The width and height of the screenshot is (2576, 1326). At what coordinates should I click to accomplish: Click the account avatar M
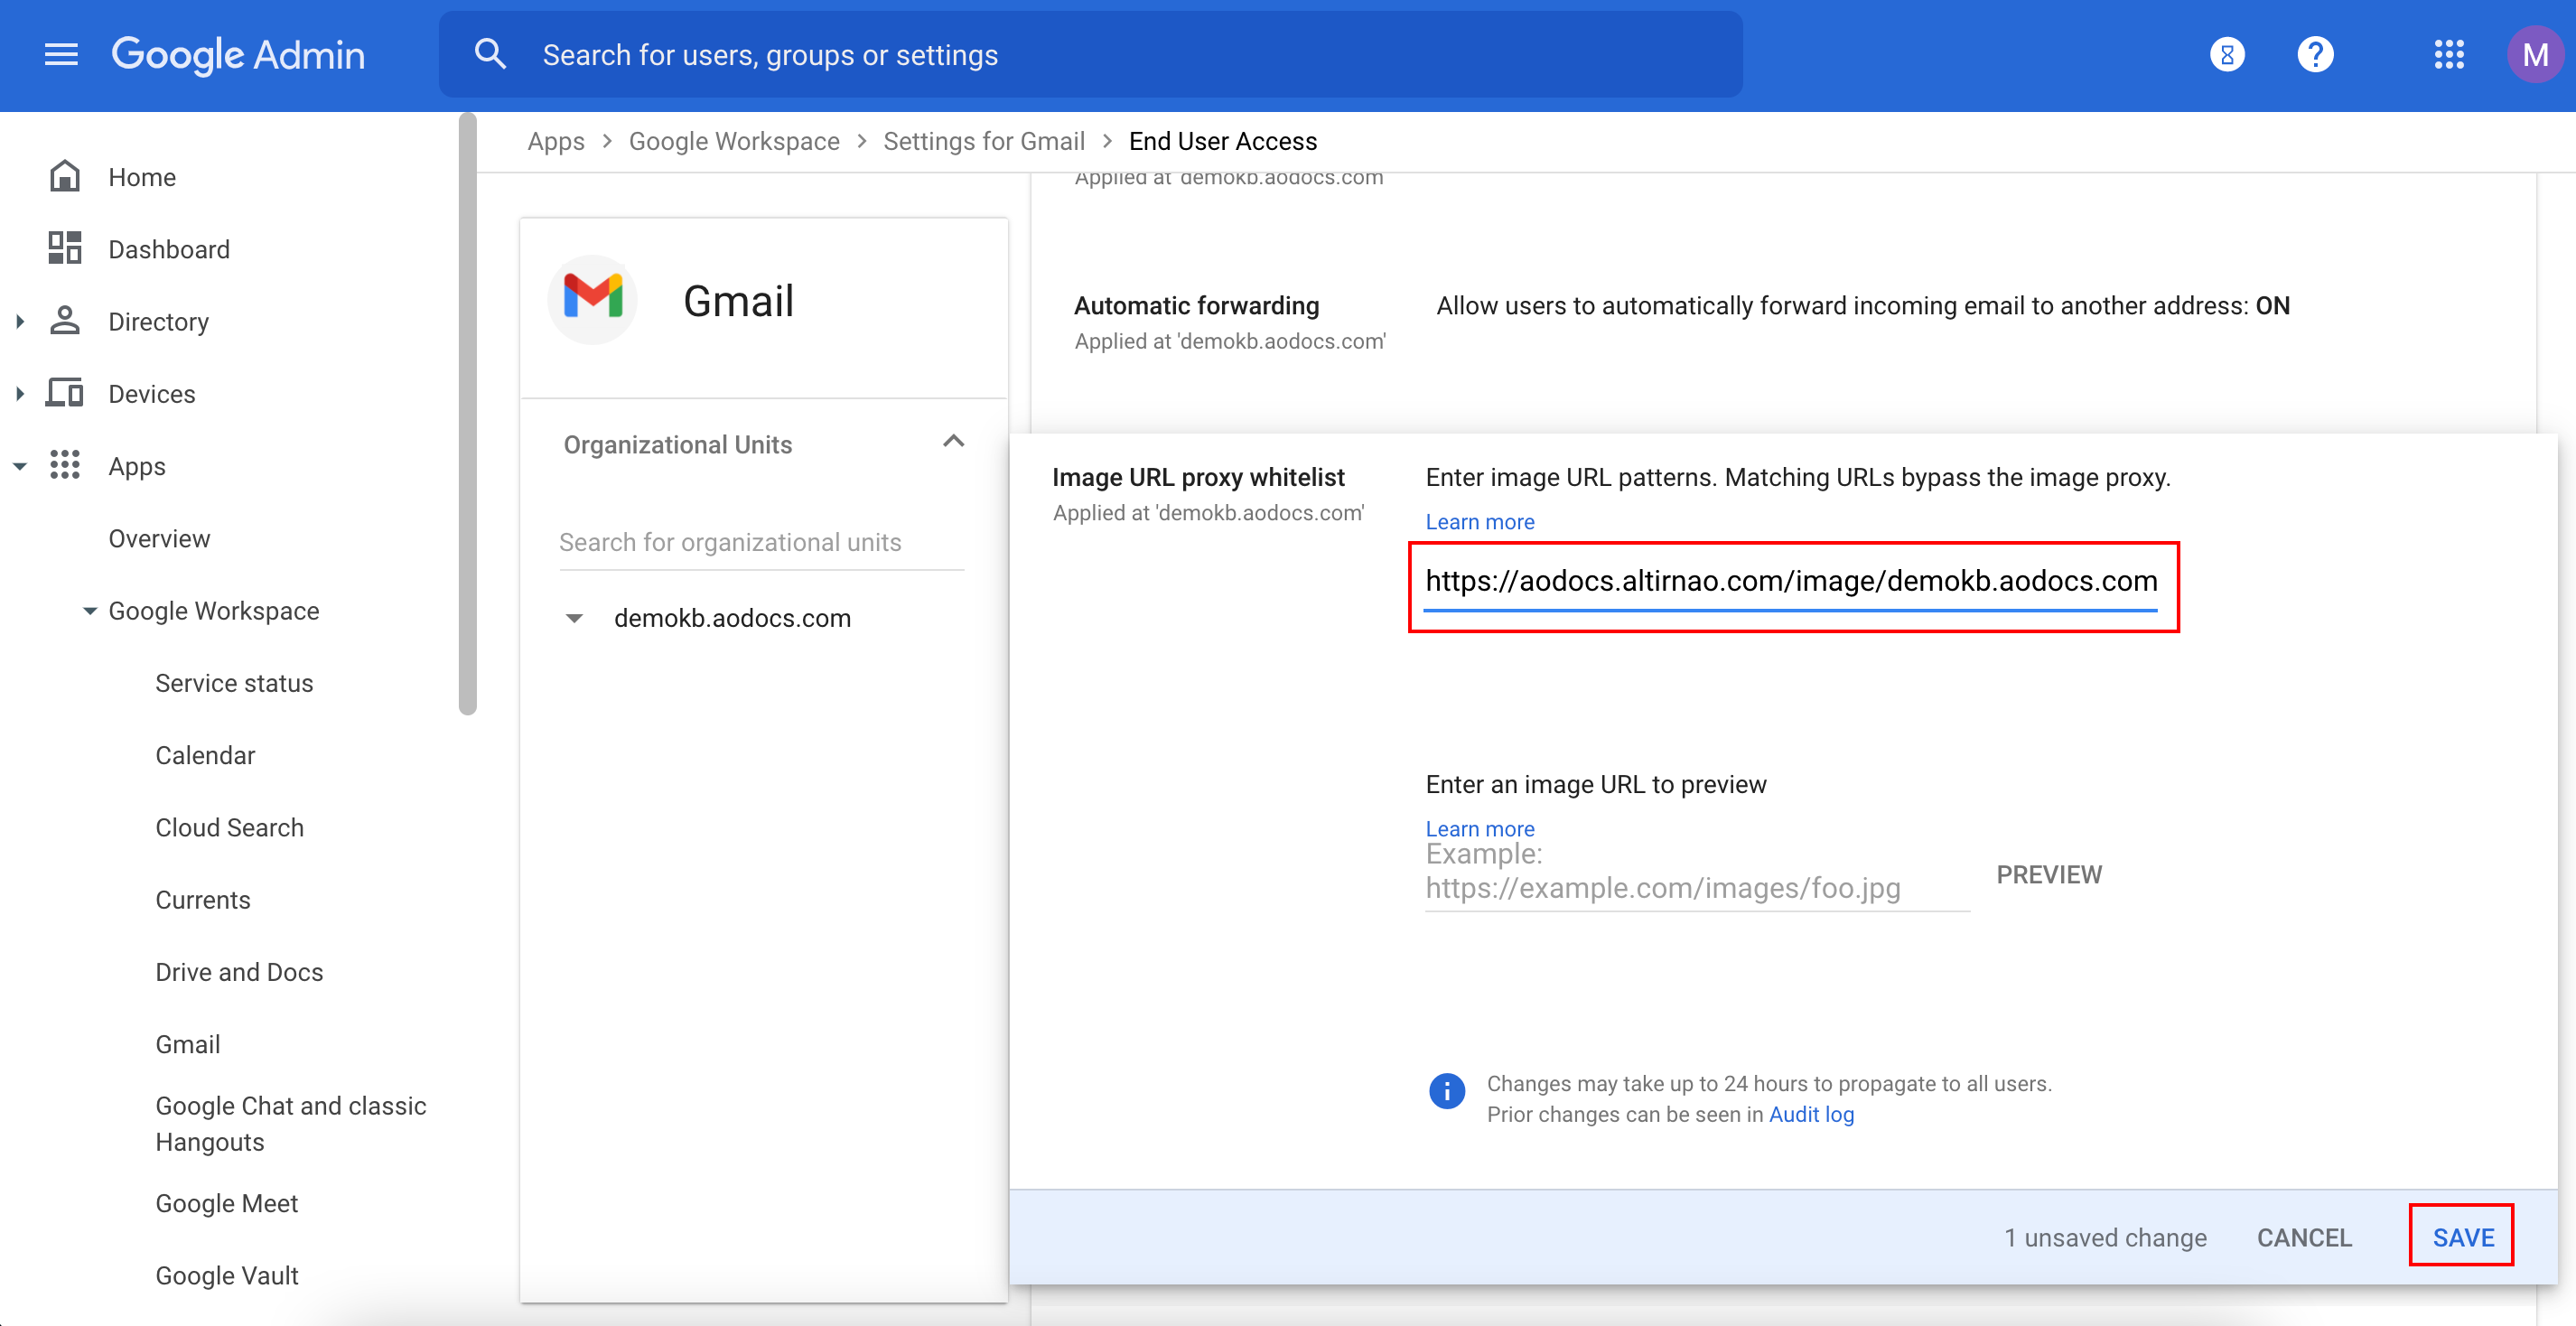[2534, 54]
